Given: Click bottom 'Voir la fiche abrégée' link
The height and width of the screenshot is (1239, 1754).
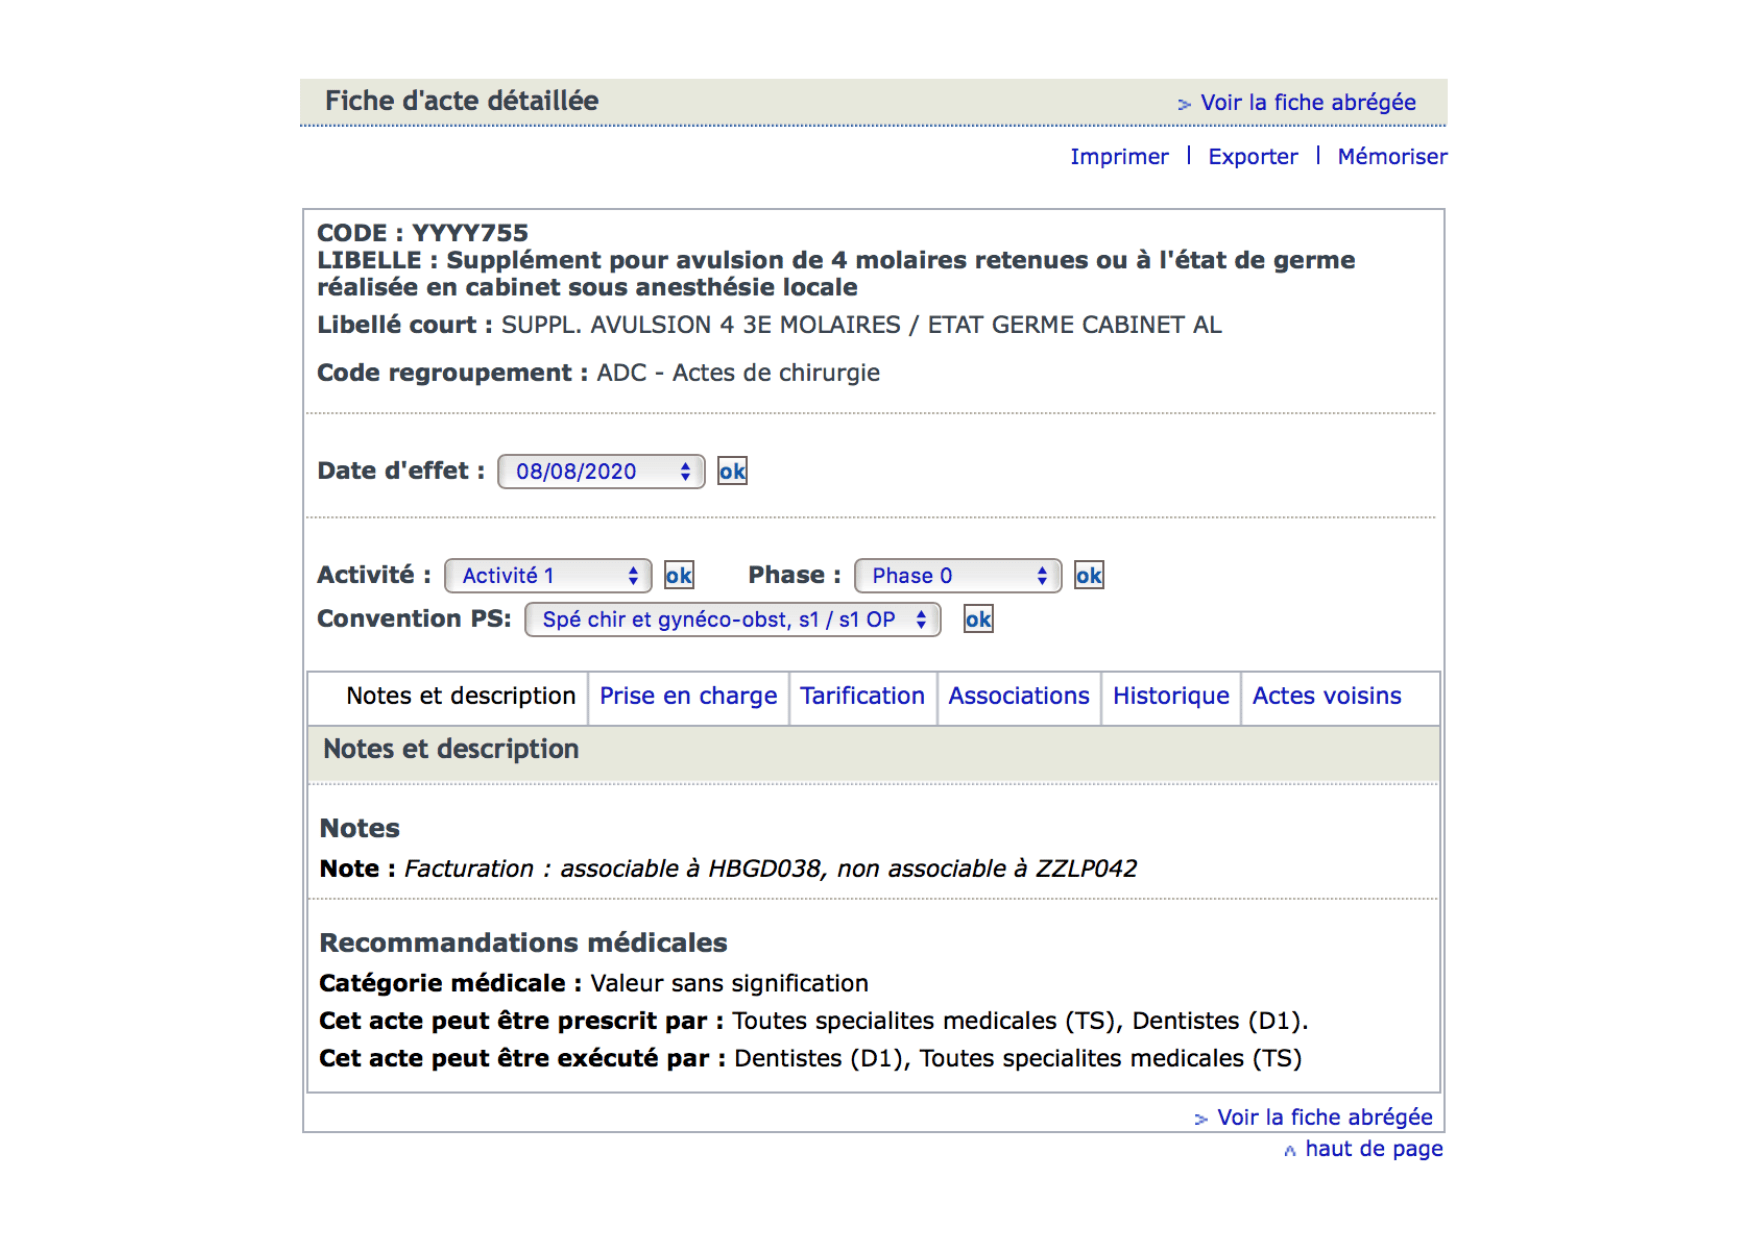Looking at the screenshot, I should (x=1323, y=1118).
